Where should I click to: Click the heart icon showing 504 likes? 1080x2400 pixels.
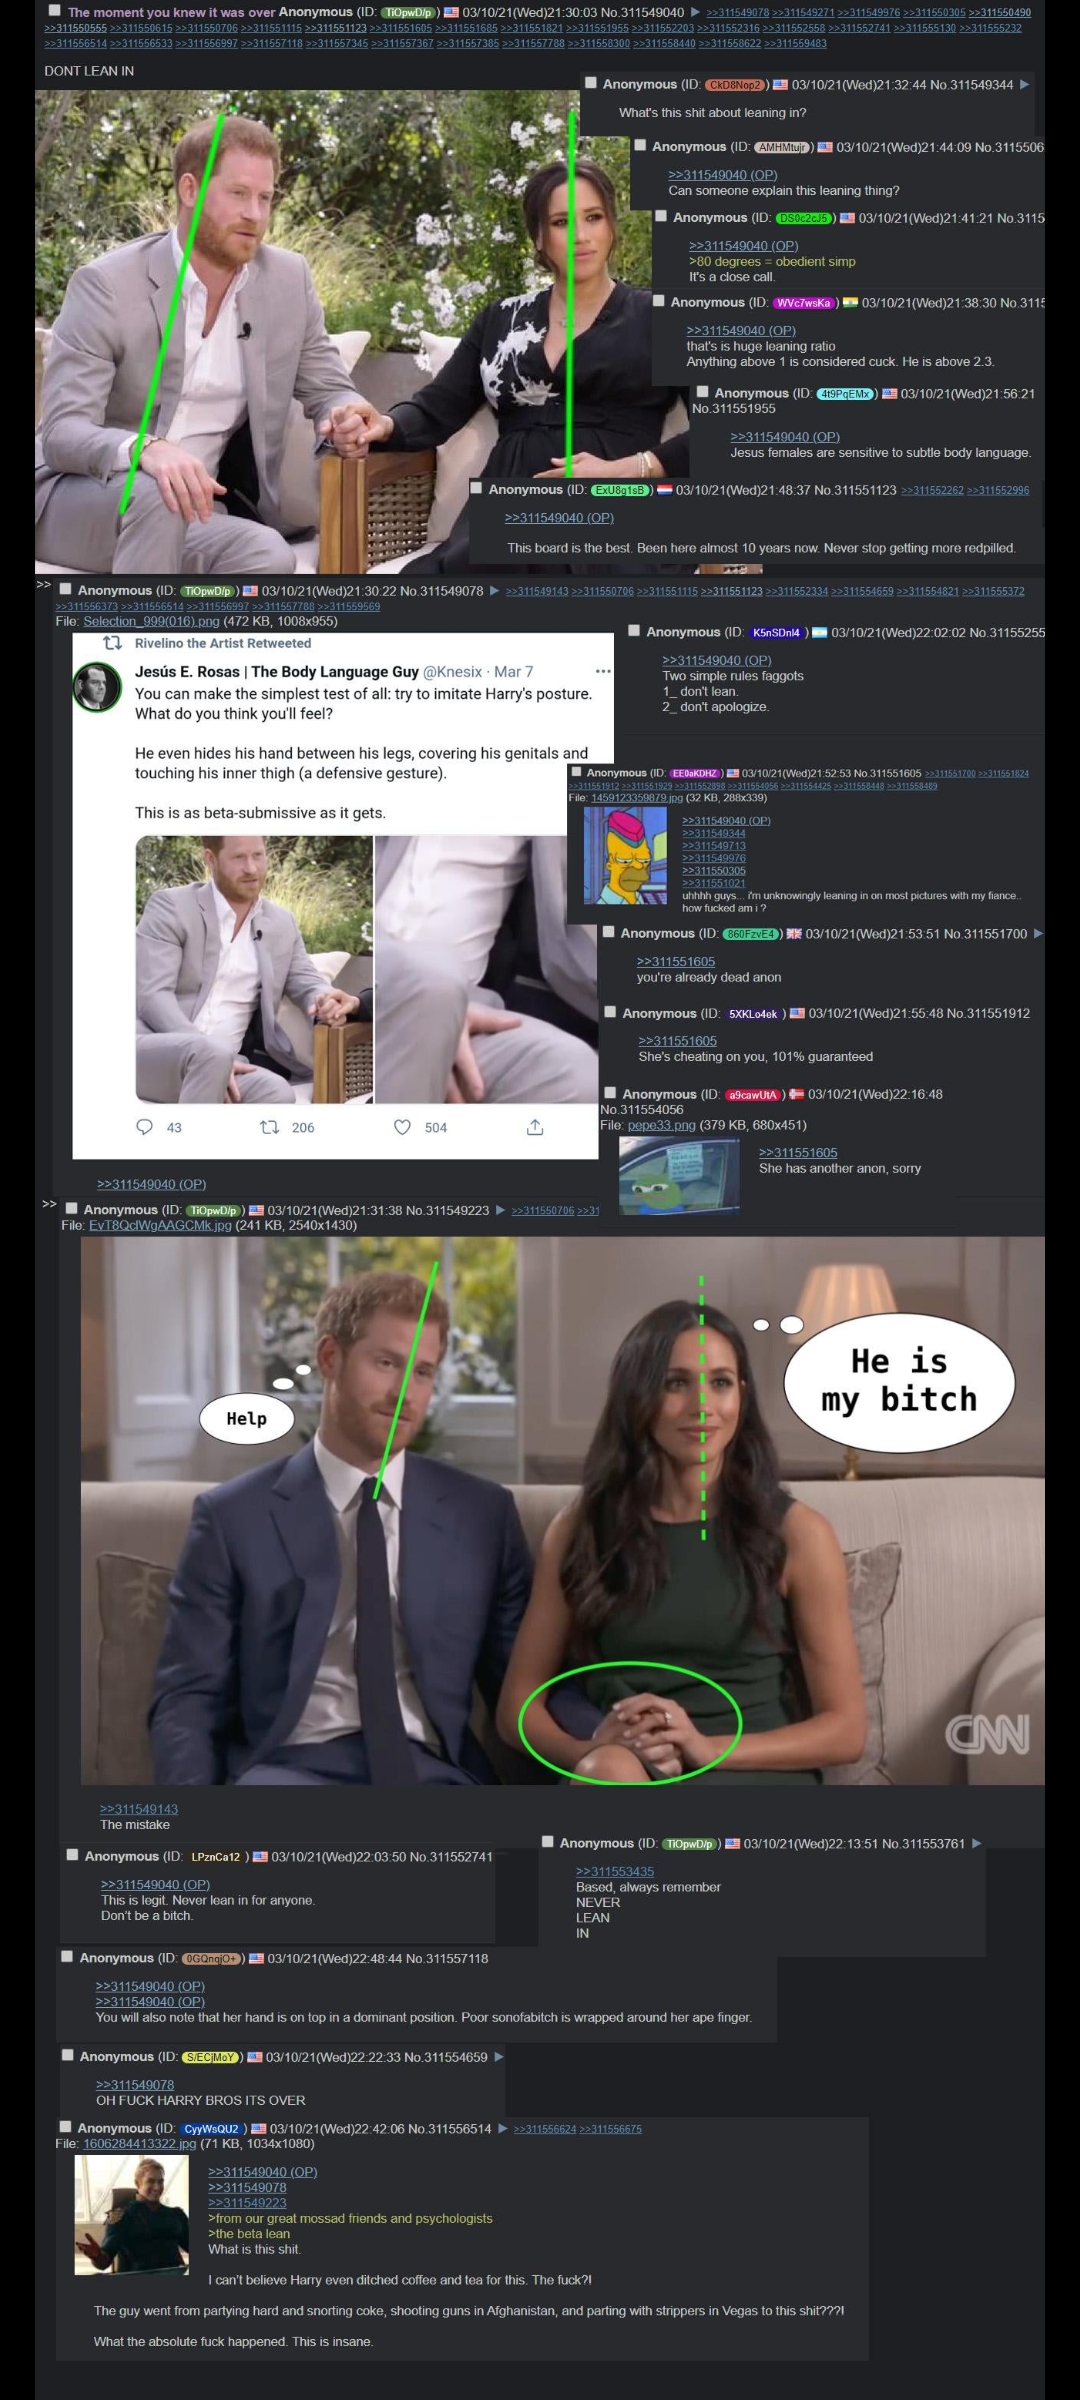tap(402, 1127)
